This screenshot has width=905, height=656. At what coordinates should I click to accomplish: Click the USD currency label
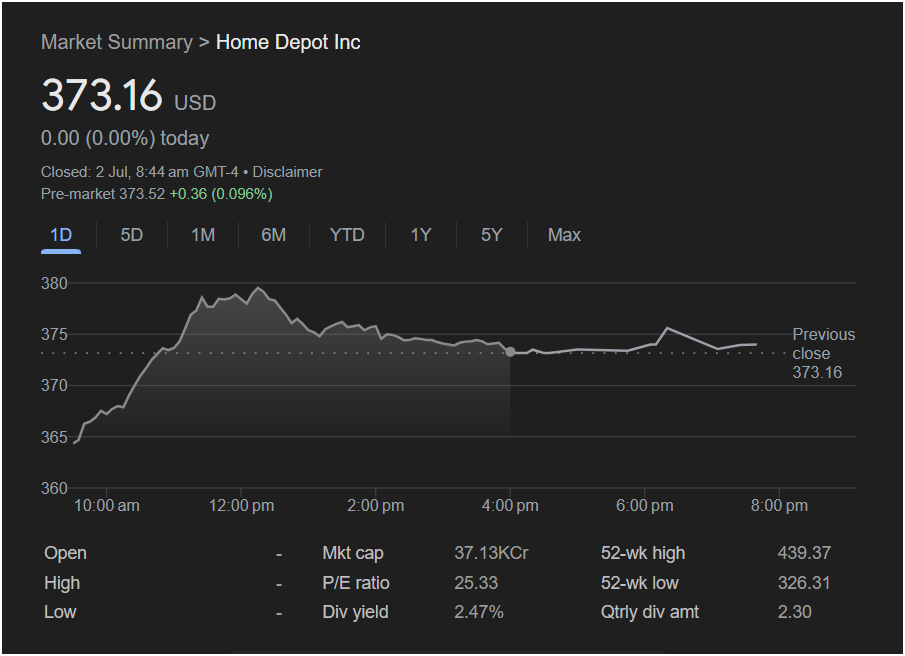195,103
